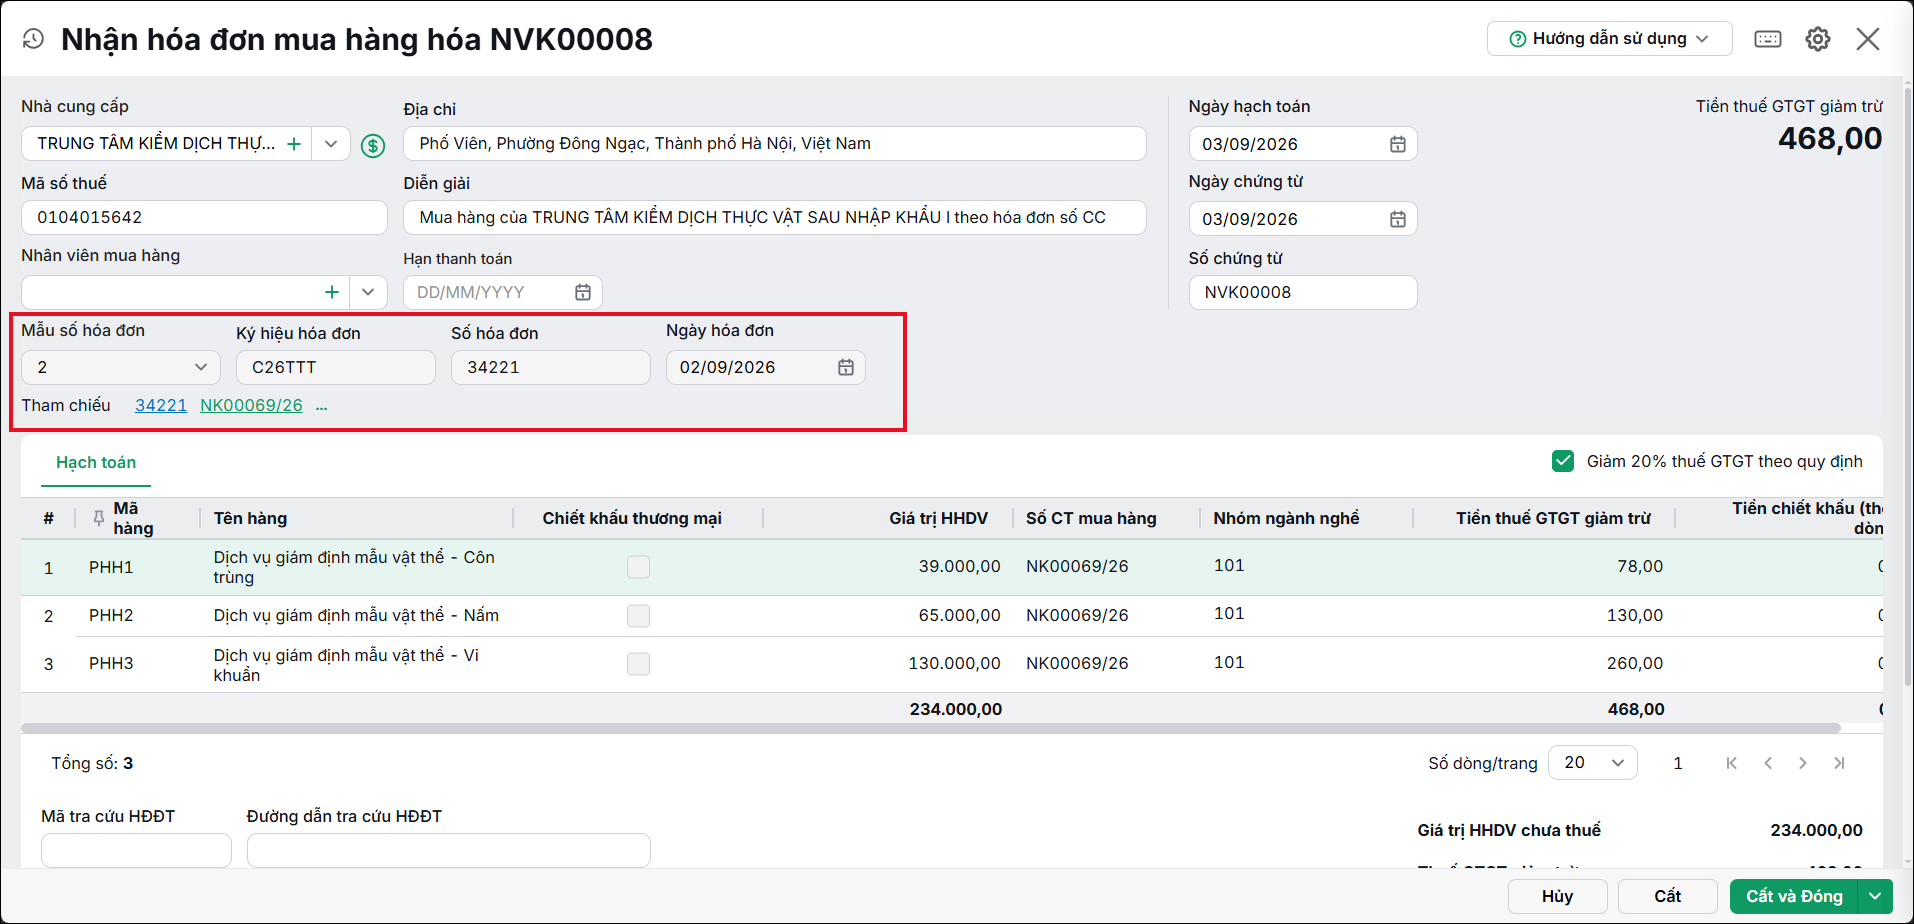Click the Cất button
Screen dimensions: 1914x924
[x=1667, y=896]
